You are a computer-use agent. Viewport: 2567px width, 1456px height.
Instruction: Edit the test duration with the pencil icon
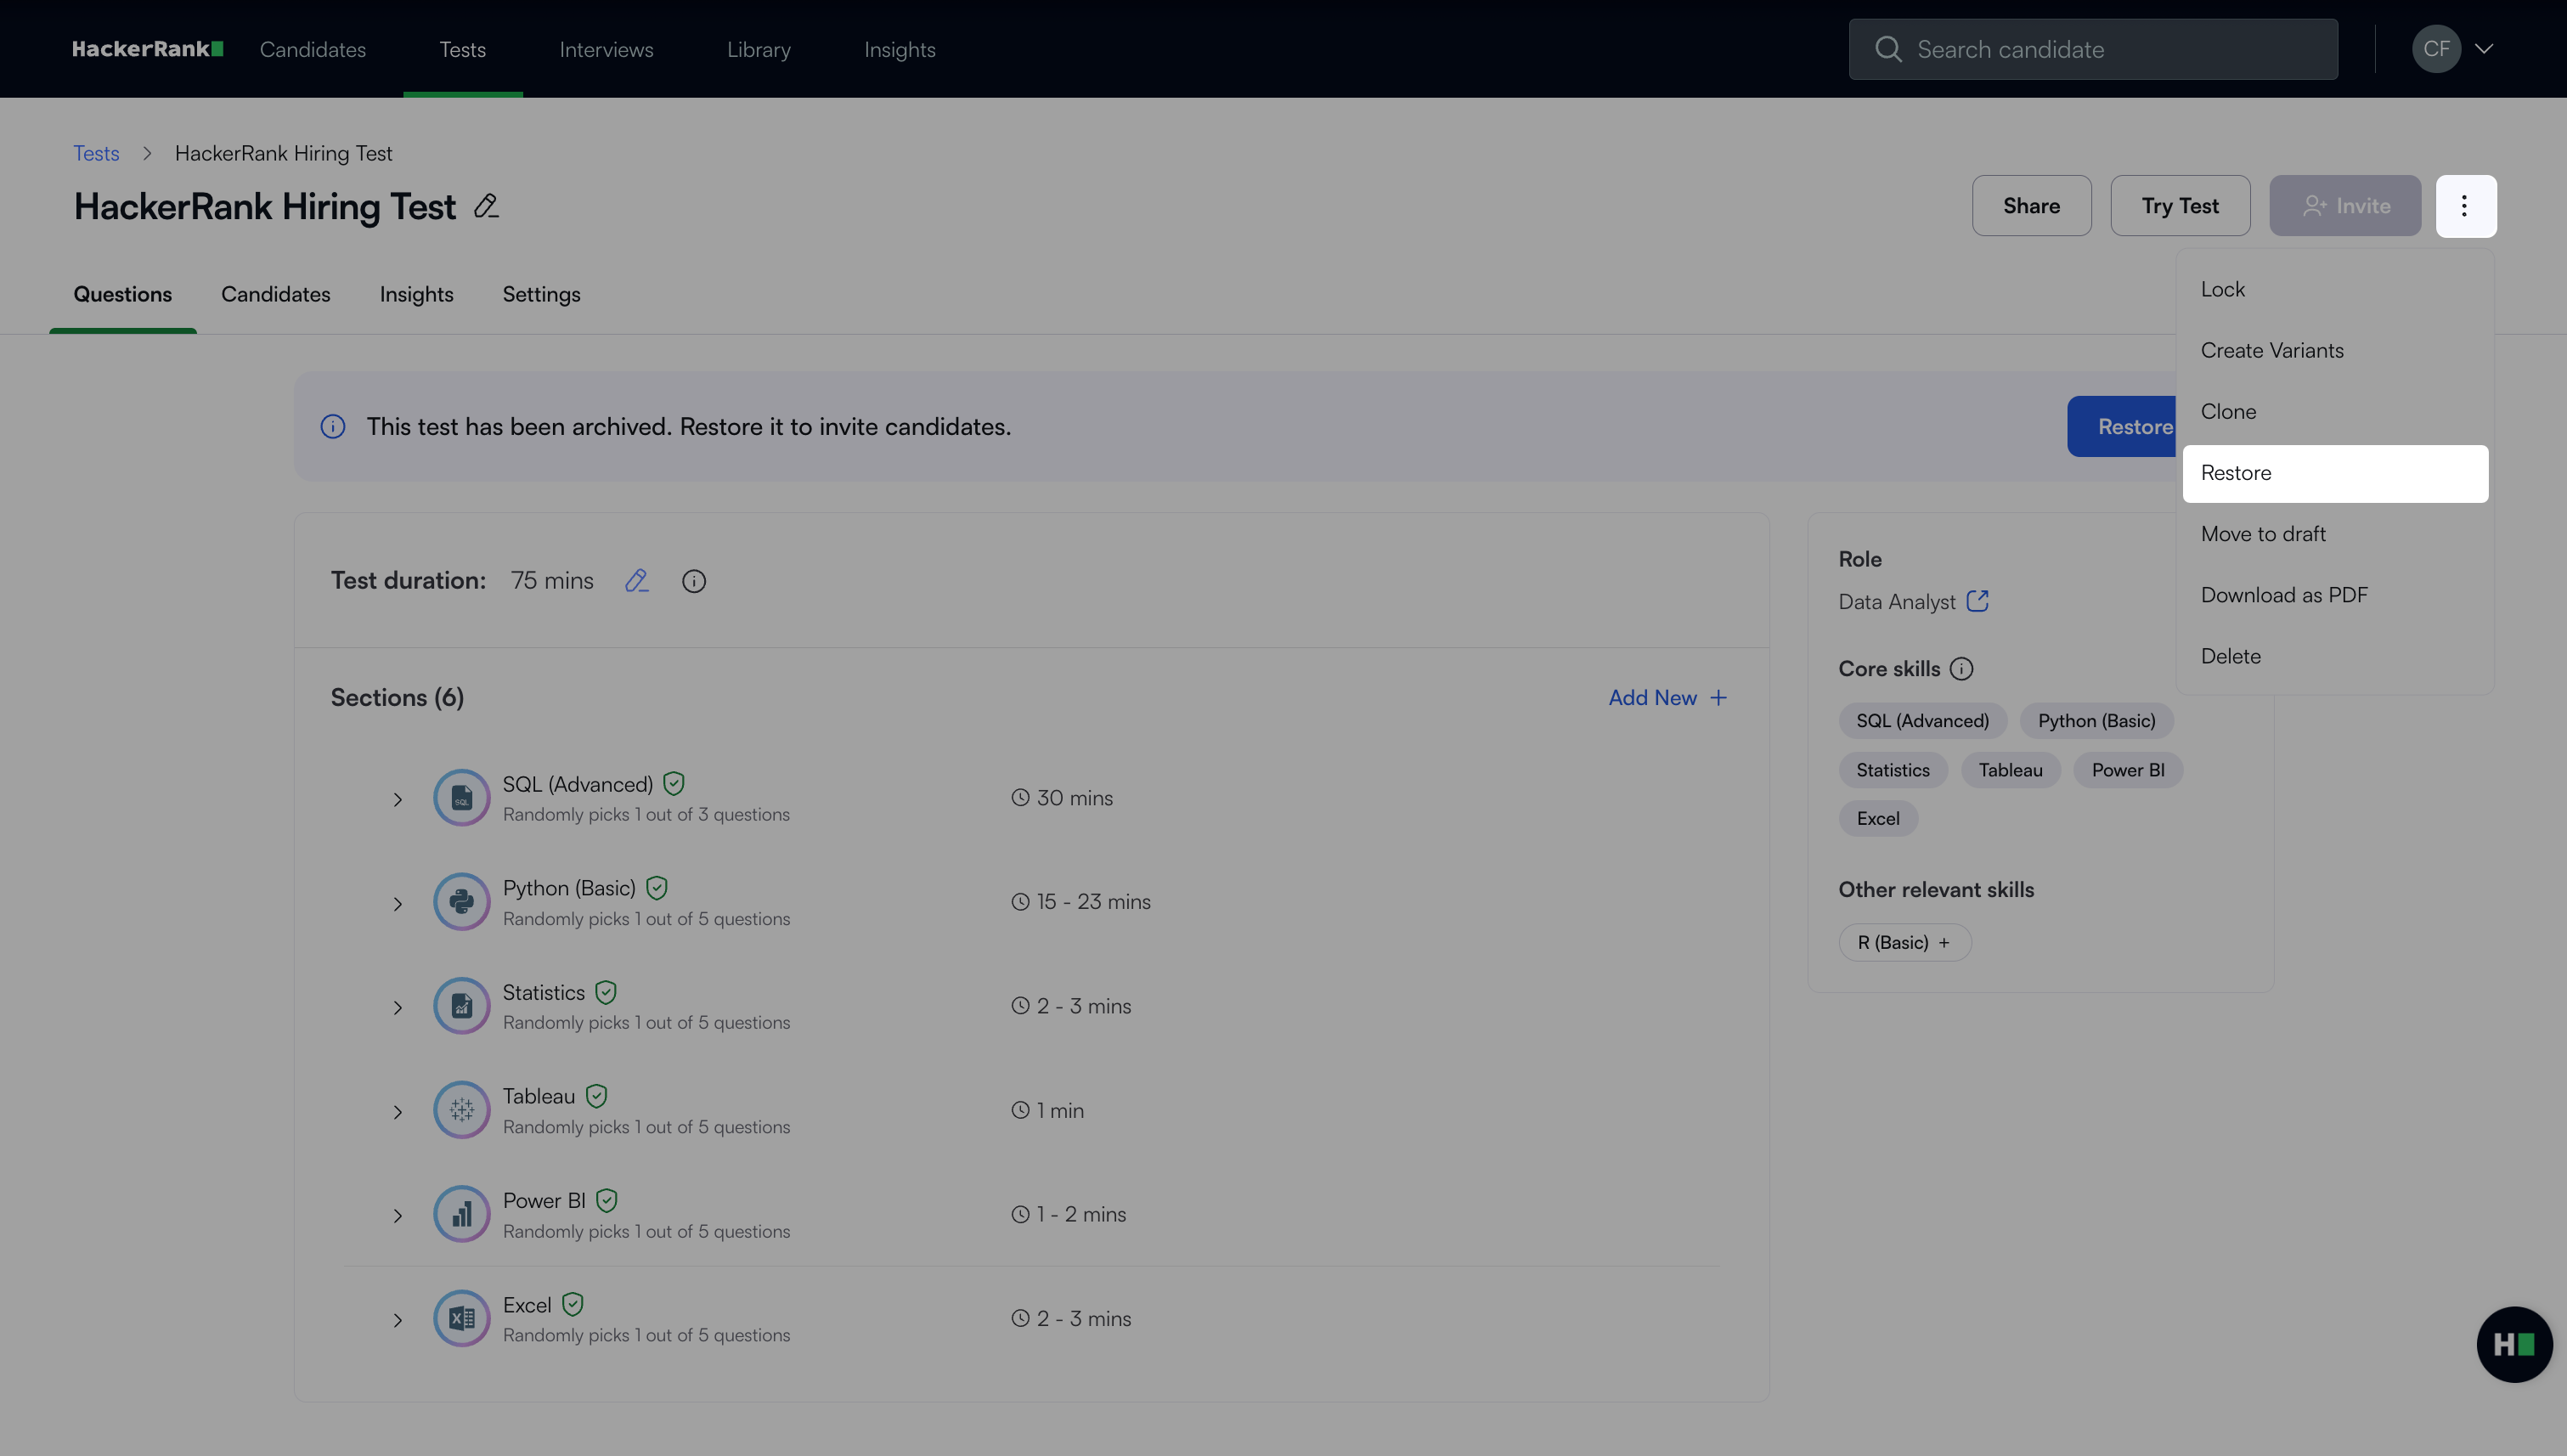(x=637, y=581)
